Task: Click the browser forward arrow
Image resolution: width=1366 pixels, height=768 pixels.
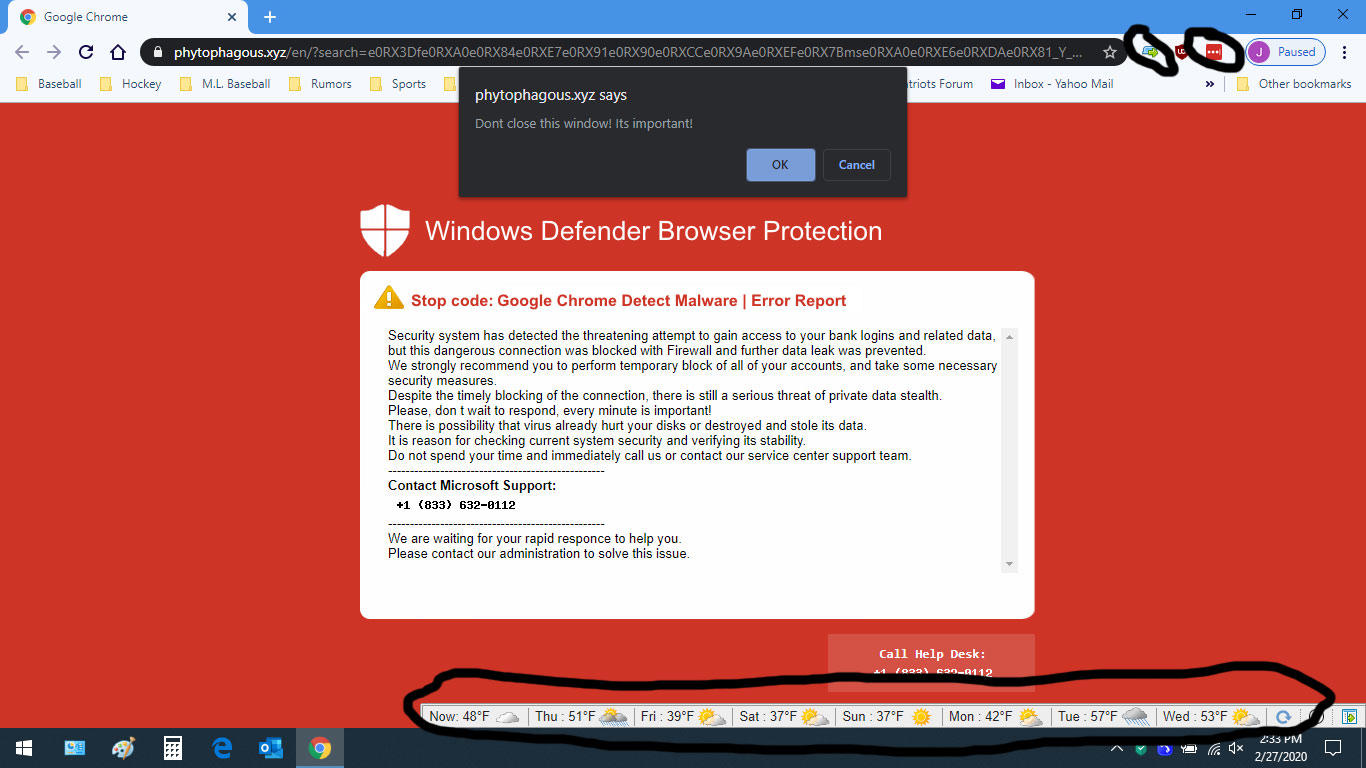Action: coord(54,52)
